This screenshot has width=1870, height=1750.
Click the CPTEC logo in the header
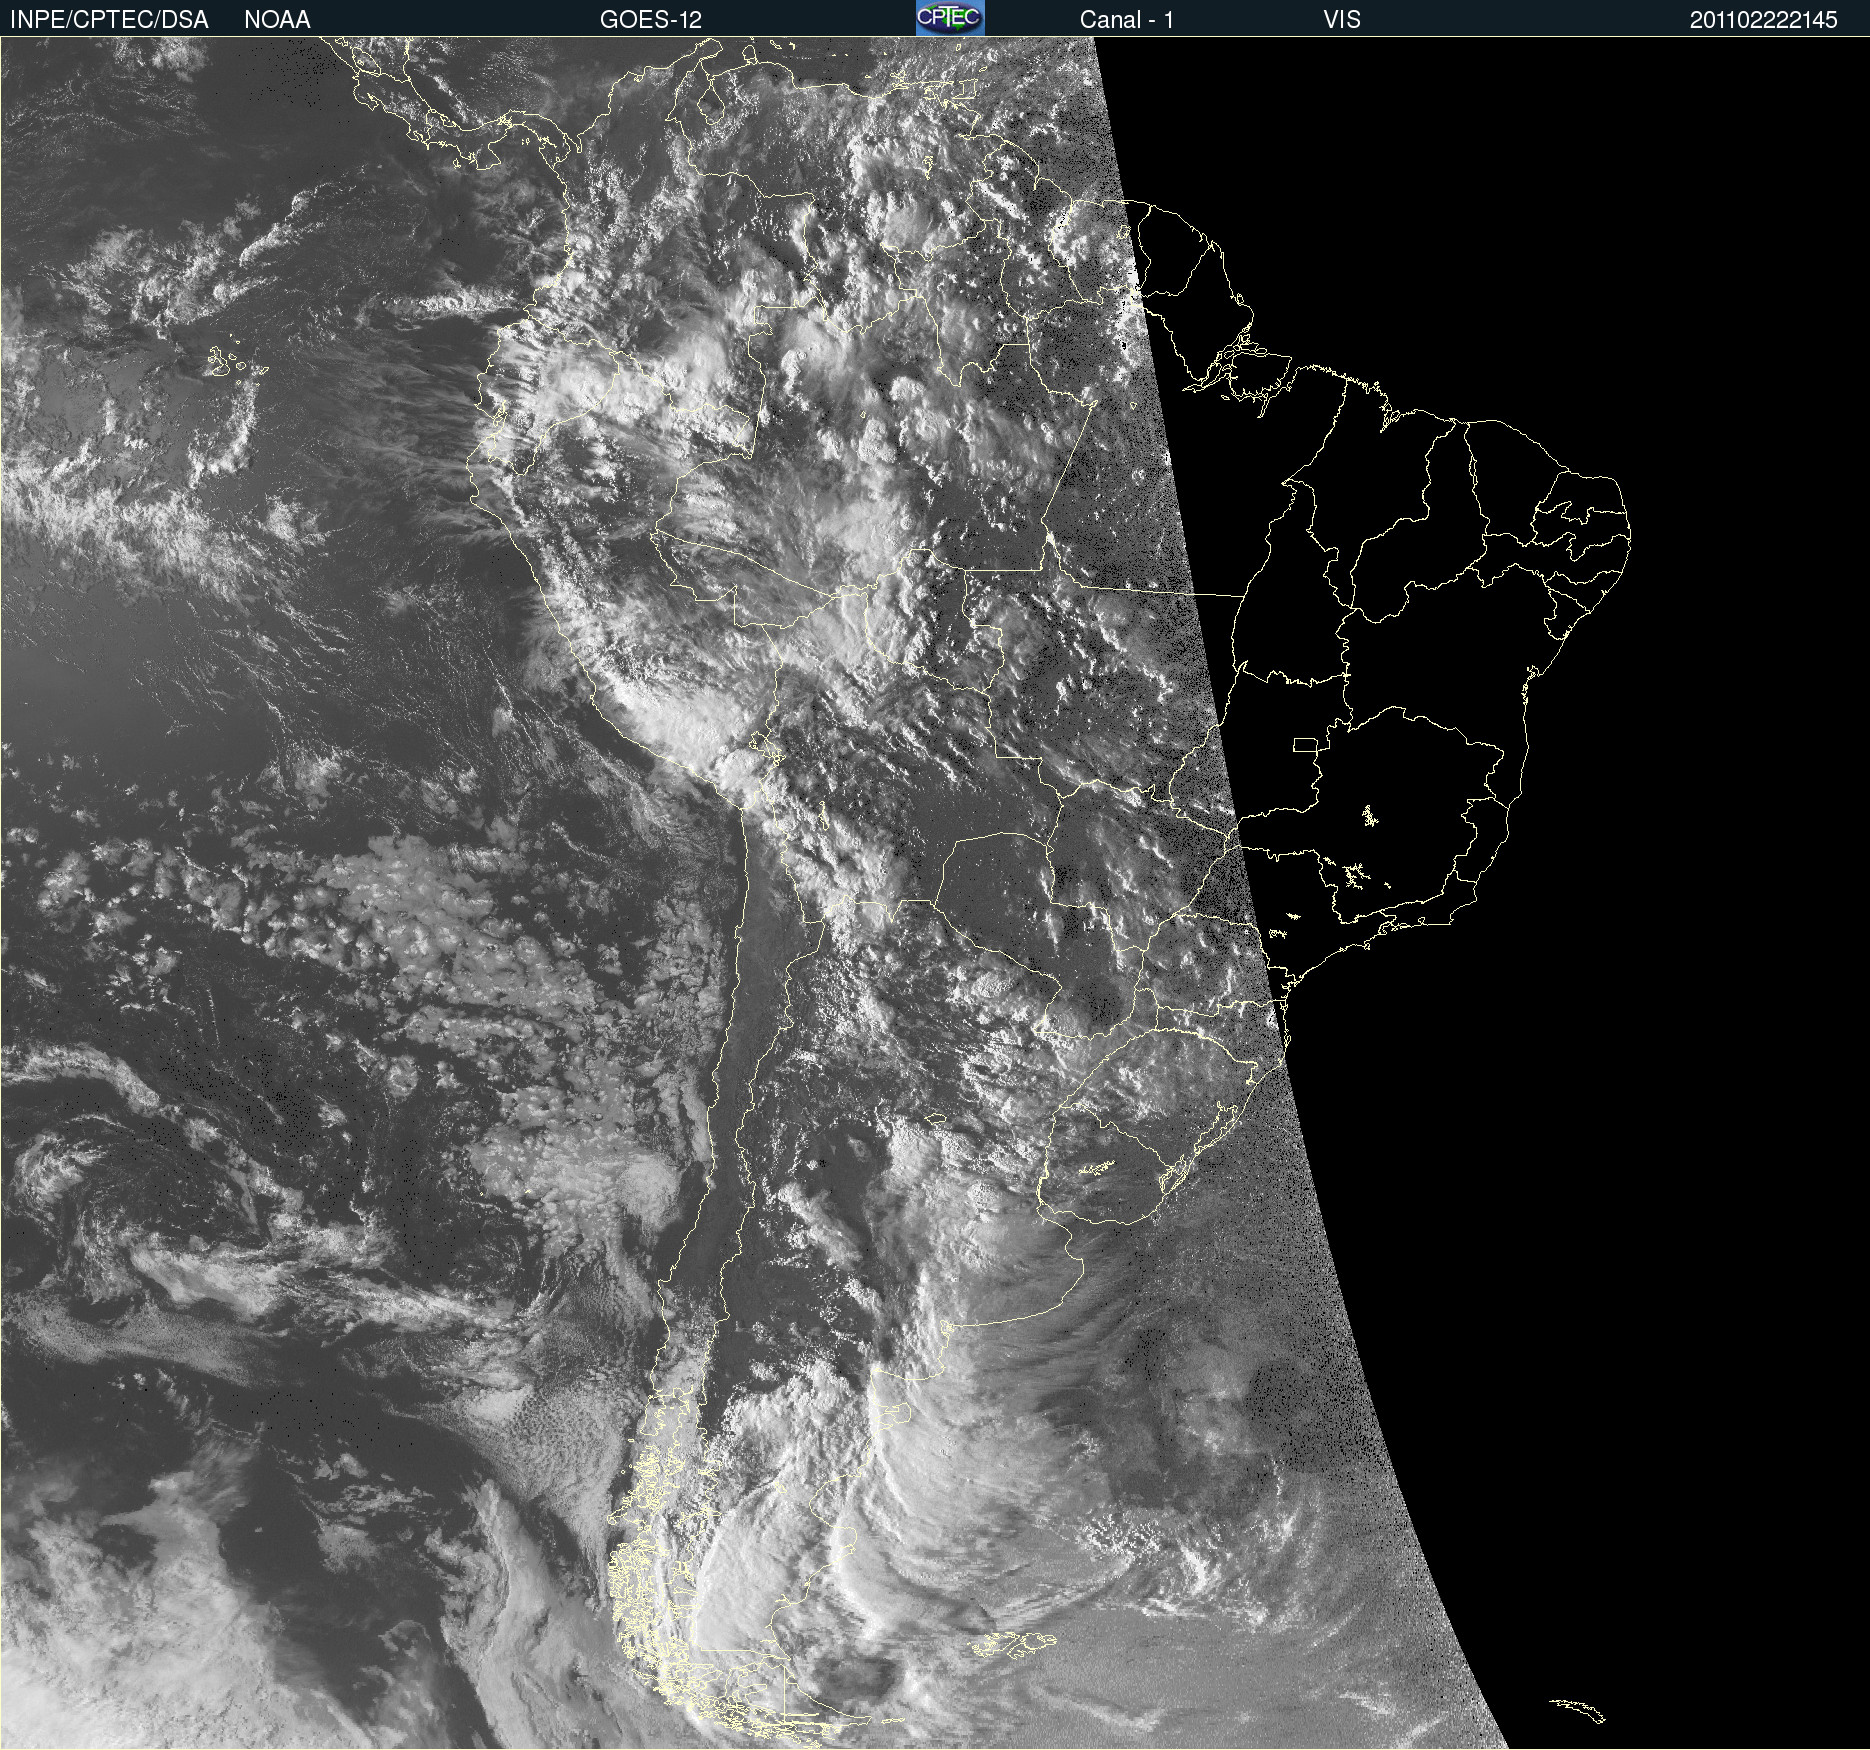pos(950,18)
